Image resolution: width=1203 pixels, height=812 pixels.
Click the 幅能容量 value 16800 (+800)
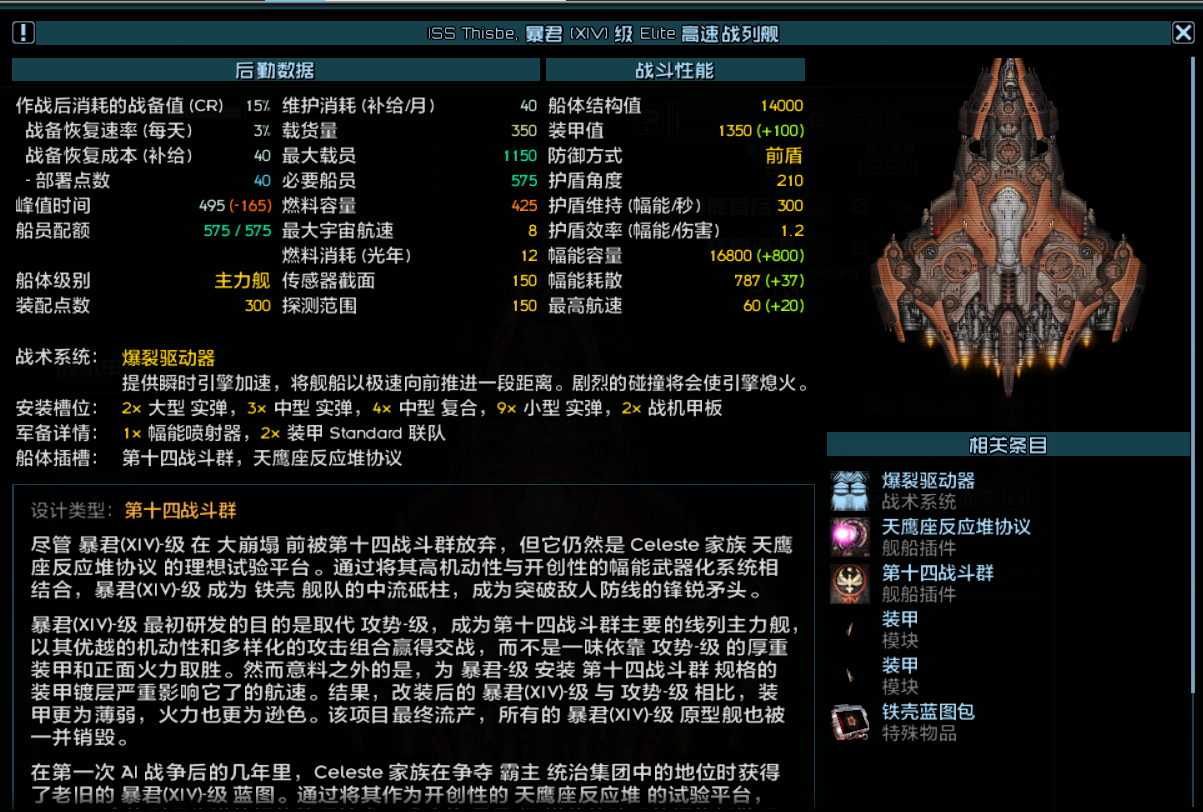[x=756, y=256]
